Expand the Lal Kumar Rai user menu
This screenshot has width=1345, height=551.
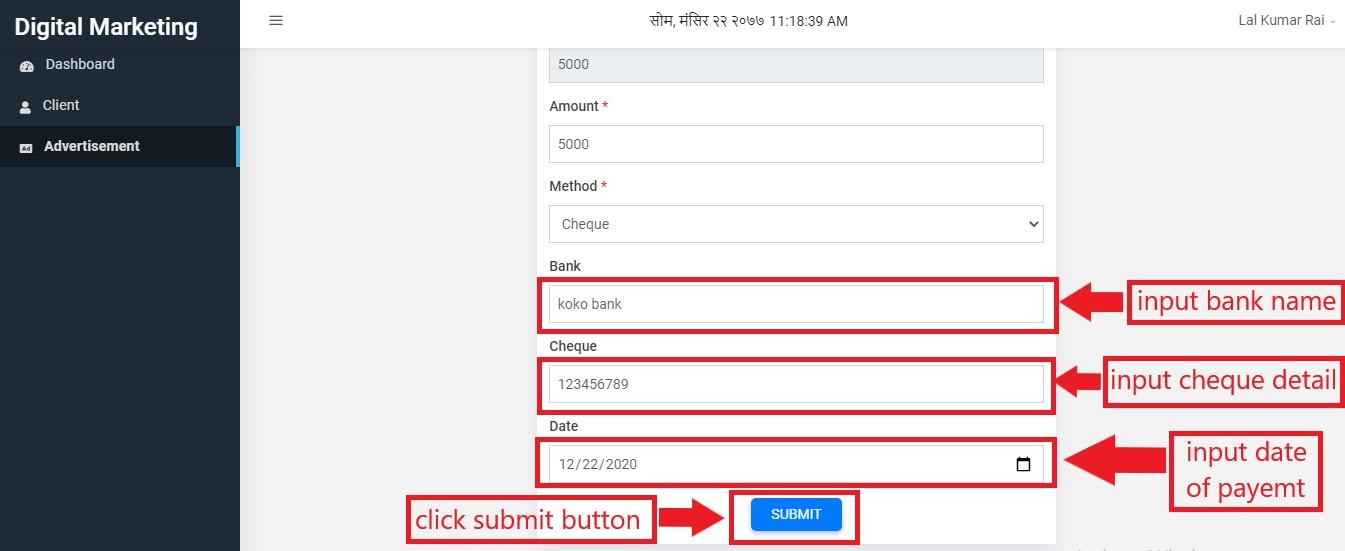click(x=1286, y=20)
